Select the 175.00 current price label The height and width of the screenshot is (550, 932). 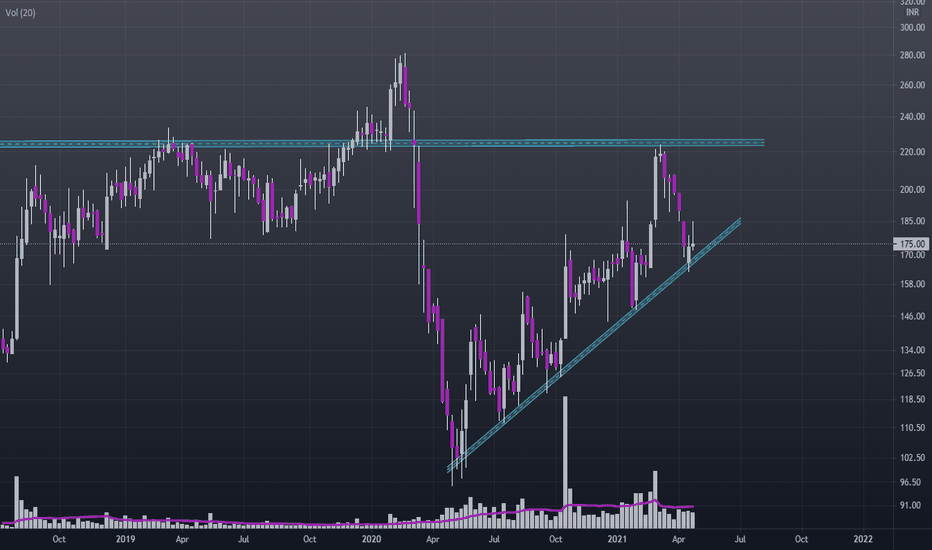coord(911,244)
